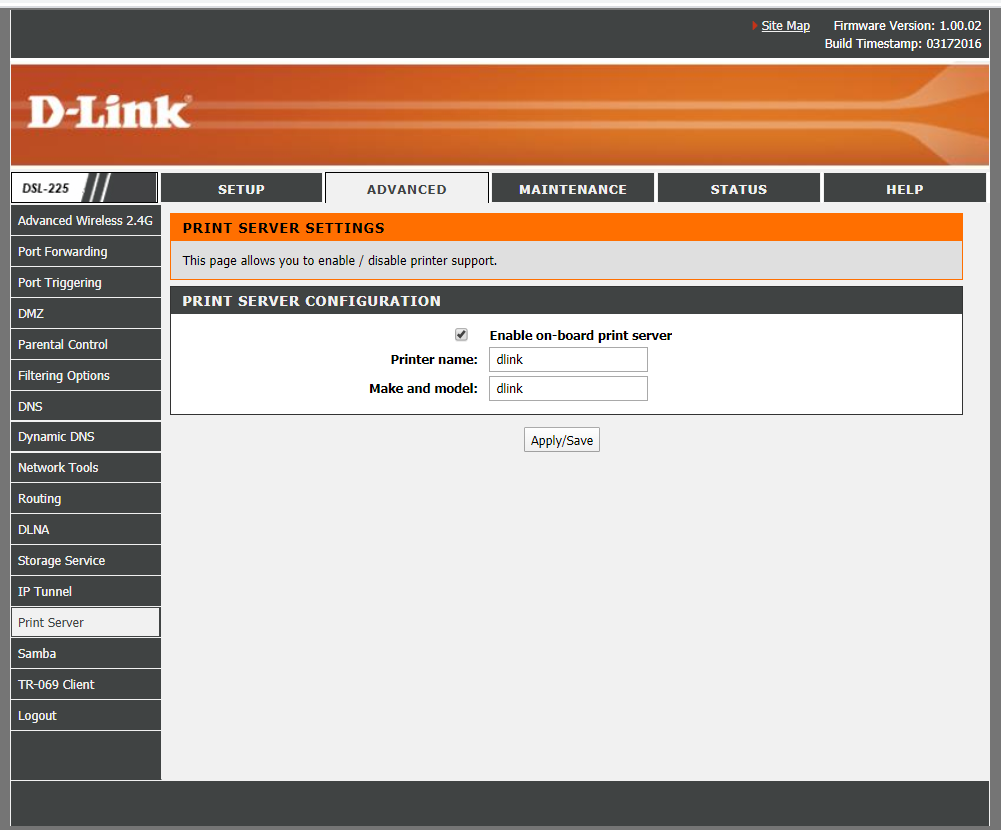Select Port Forwarding in sidebar
Screen dimensions: 1001x830
click(86, 252)
